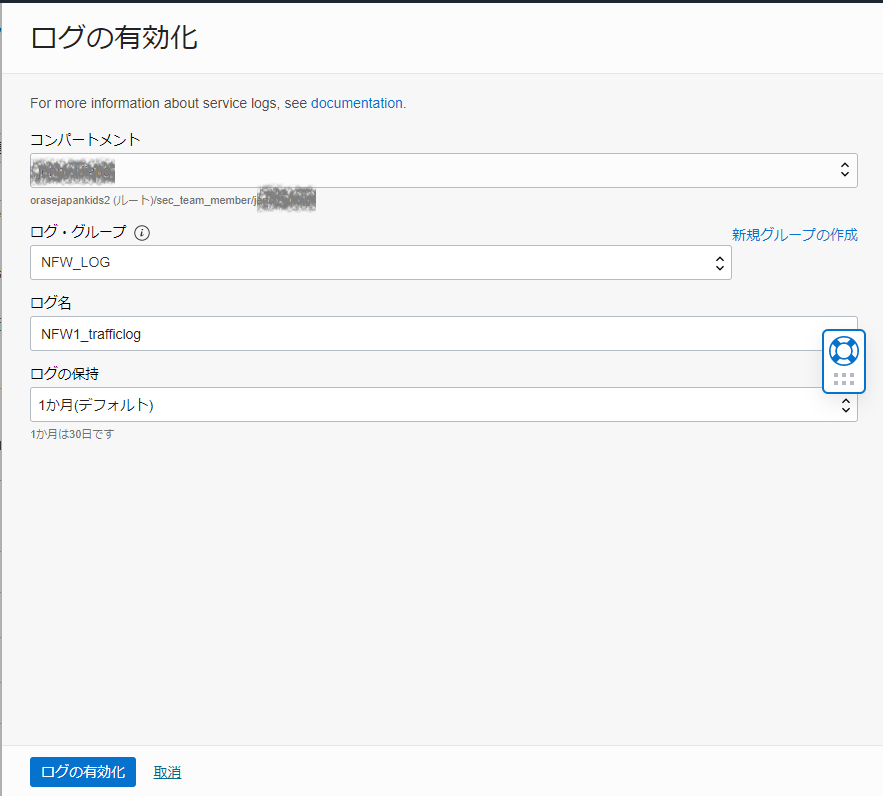Click the 新規グループの作成 link
The image size is (883, 796).
pyautogui.click(x=794, y=235)
